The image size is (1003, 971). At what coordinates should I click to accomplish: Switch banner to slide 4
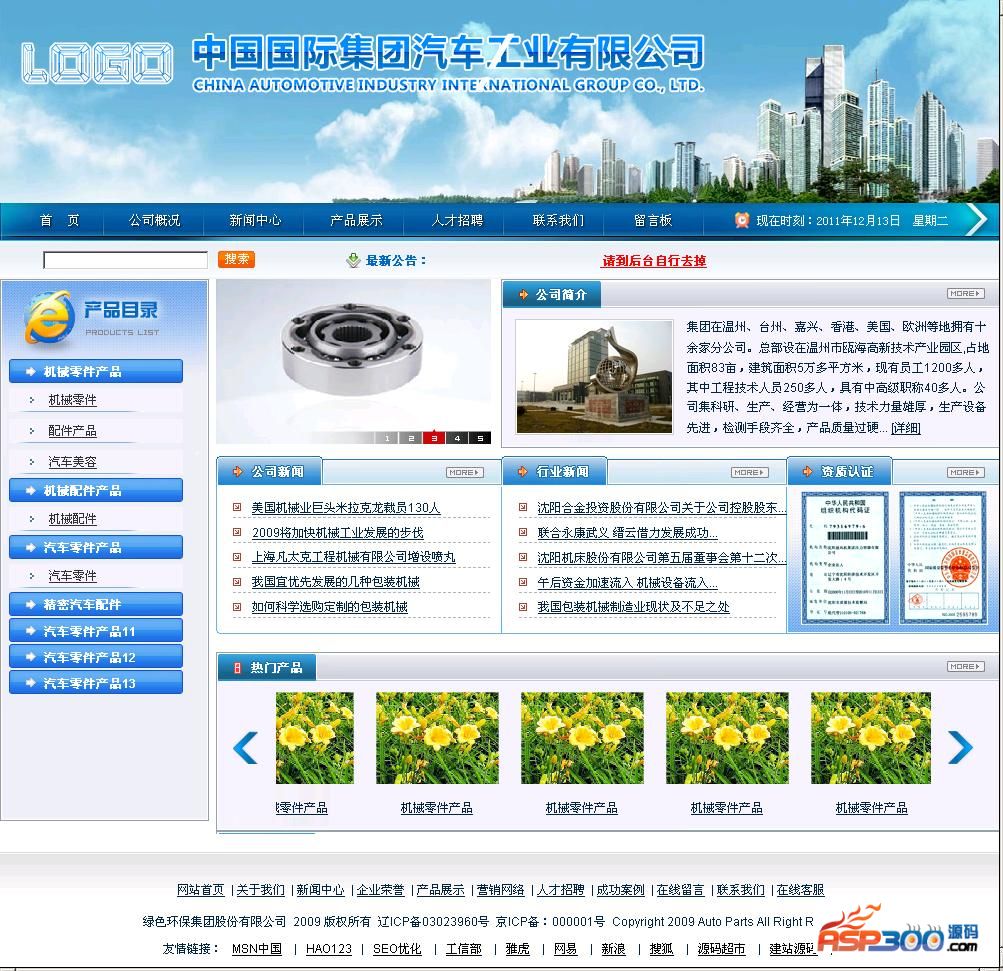click(457, 438)
